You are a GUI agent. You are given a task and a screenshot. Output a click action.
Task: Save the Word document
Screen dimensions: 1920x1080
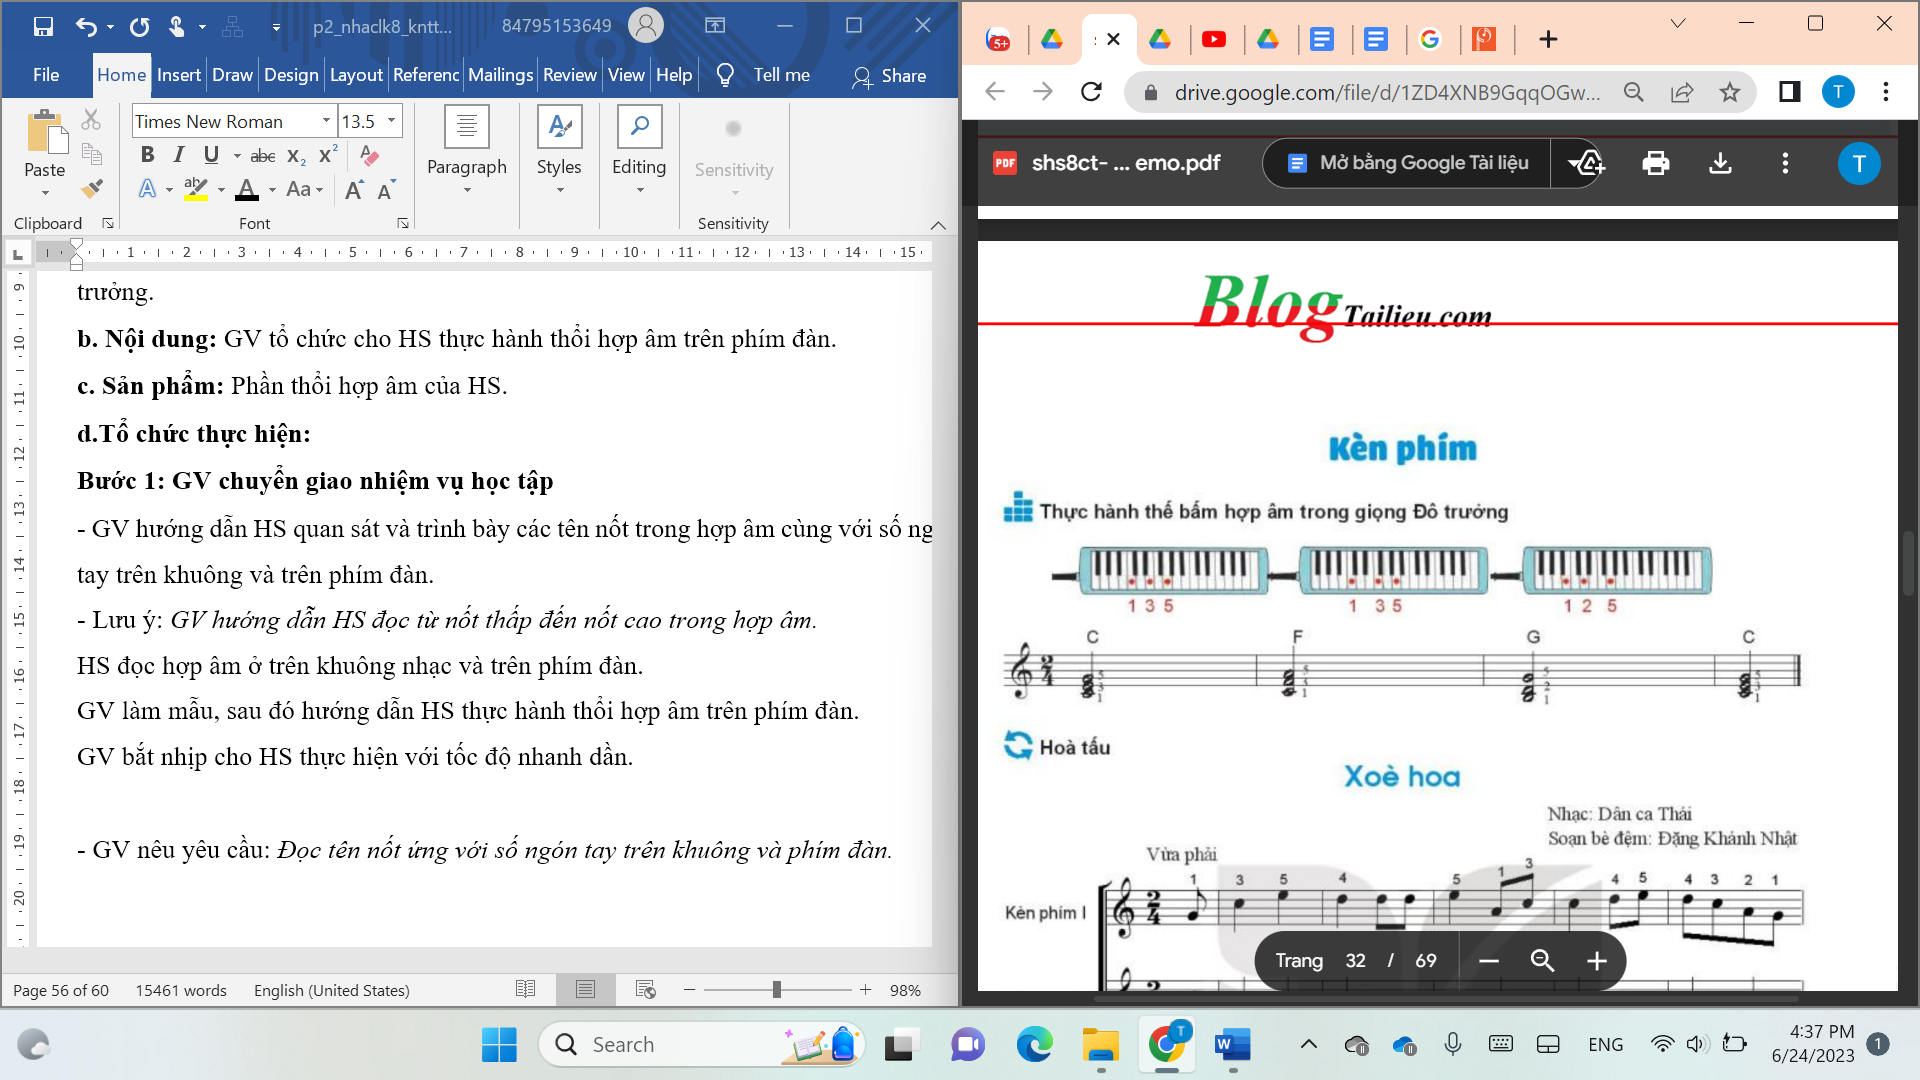click(x=43, y=27)
